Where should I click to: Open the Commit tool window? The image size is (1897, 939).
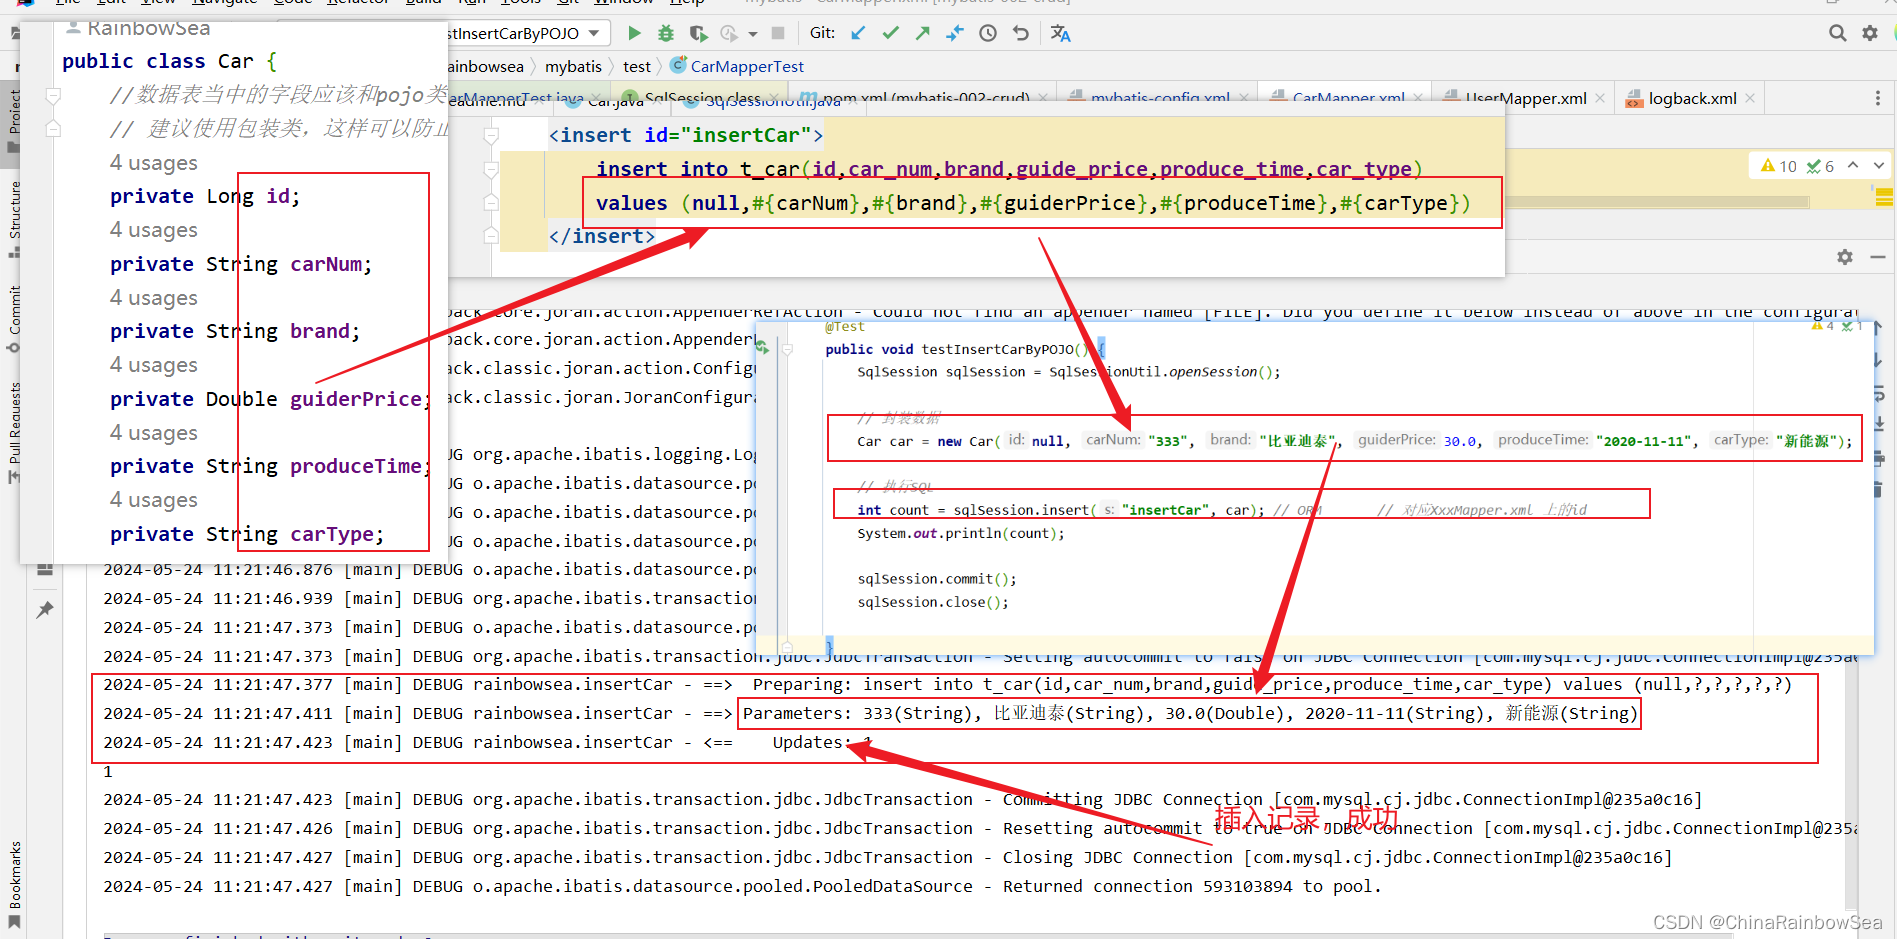[14, 318]
